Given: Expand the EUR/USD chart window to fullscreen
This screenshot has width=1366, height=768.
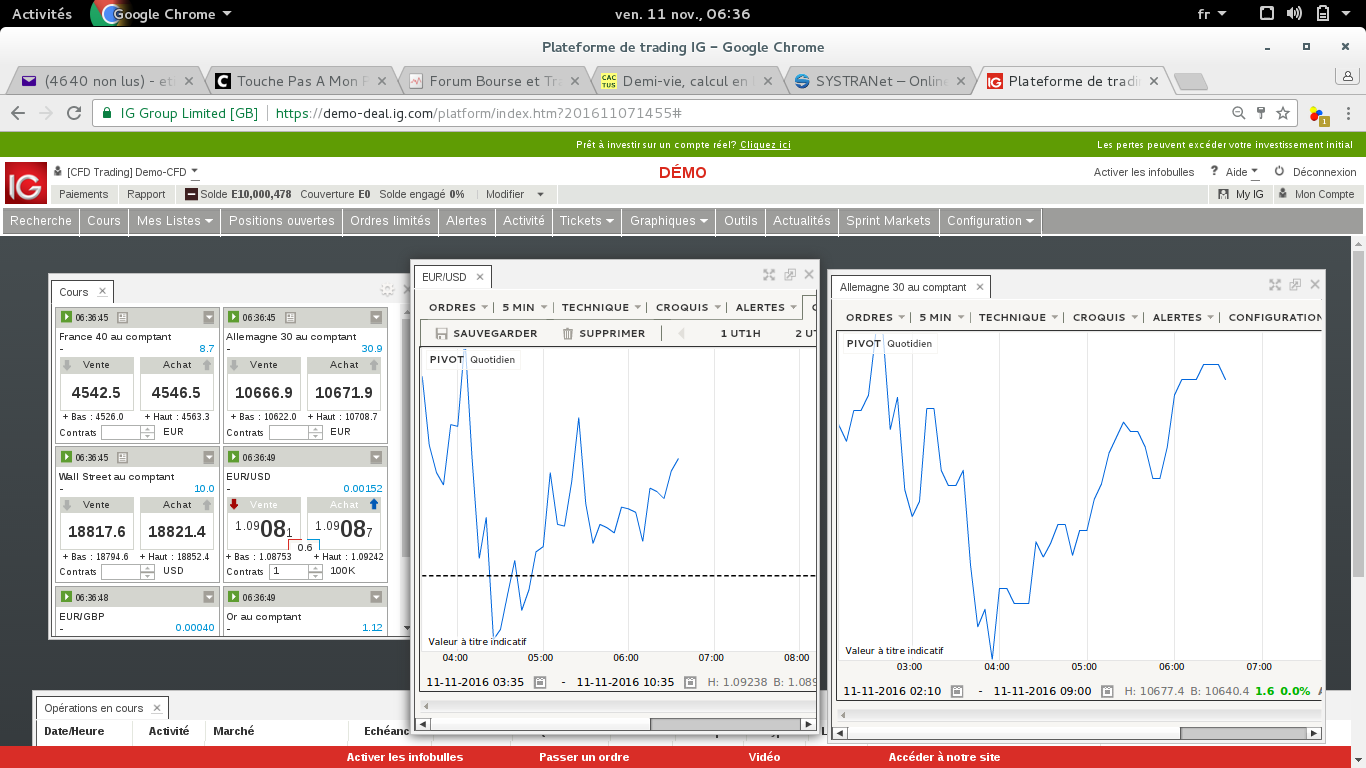Looking at the screenshot, I should [769, 275].
